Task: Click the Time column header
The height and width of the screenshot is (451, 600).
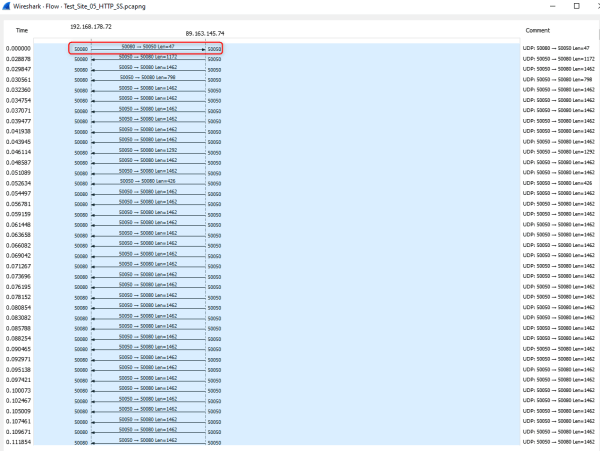Action: click(18, 32)
